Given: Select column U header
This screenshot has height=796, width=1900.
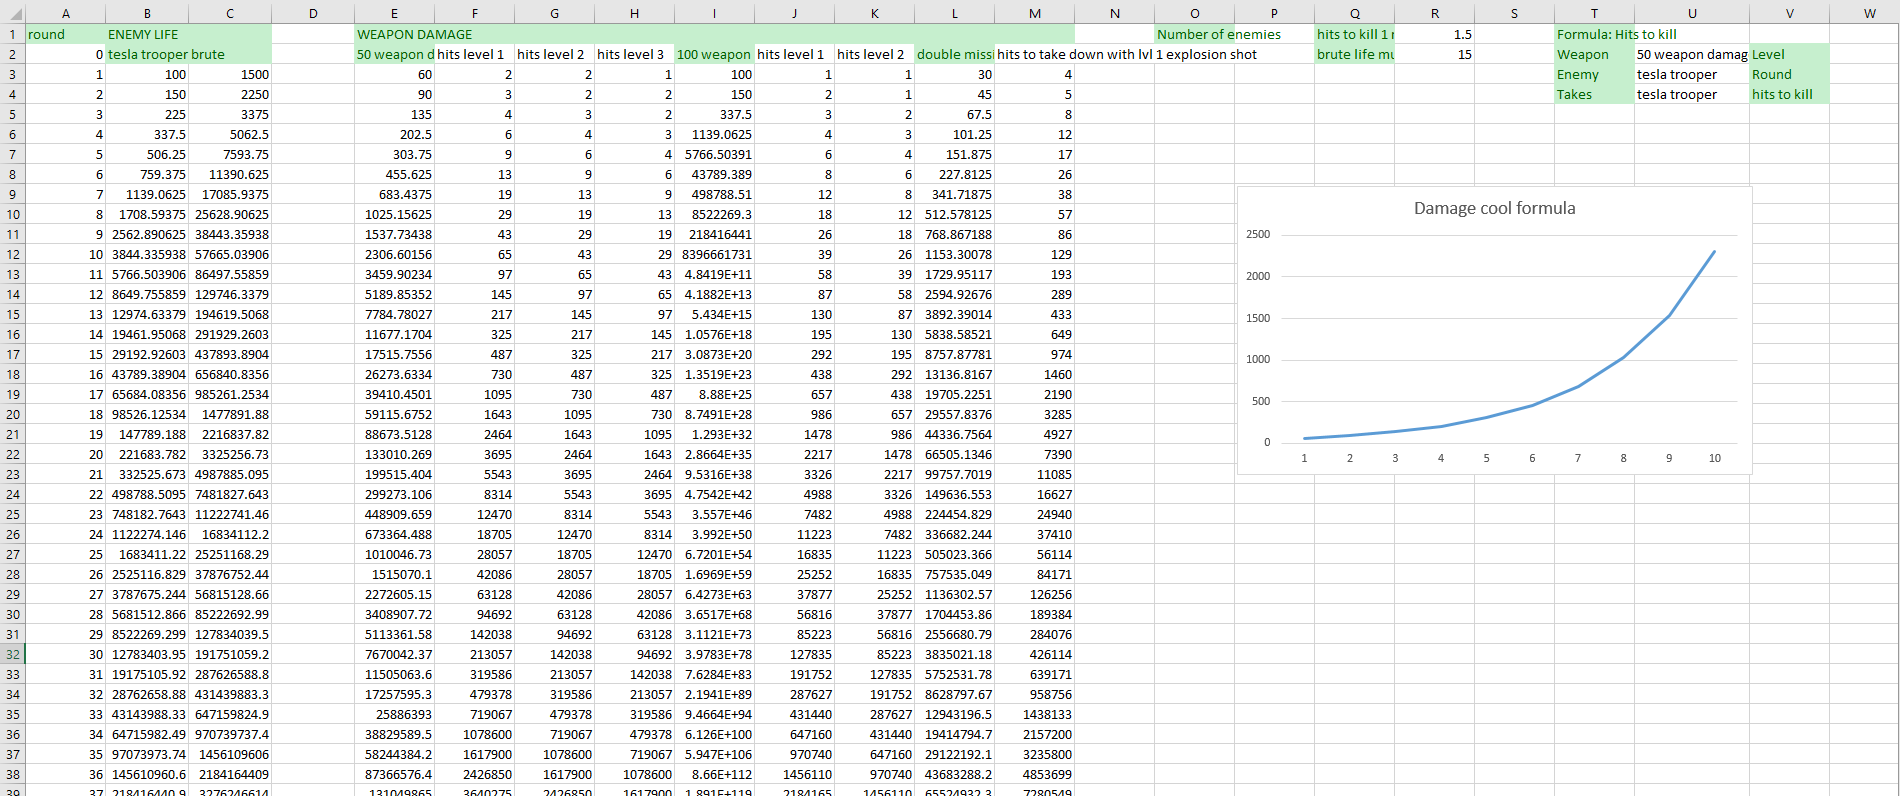Looking at the screenshot, I should (1692, 13).
